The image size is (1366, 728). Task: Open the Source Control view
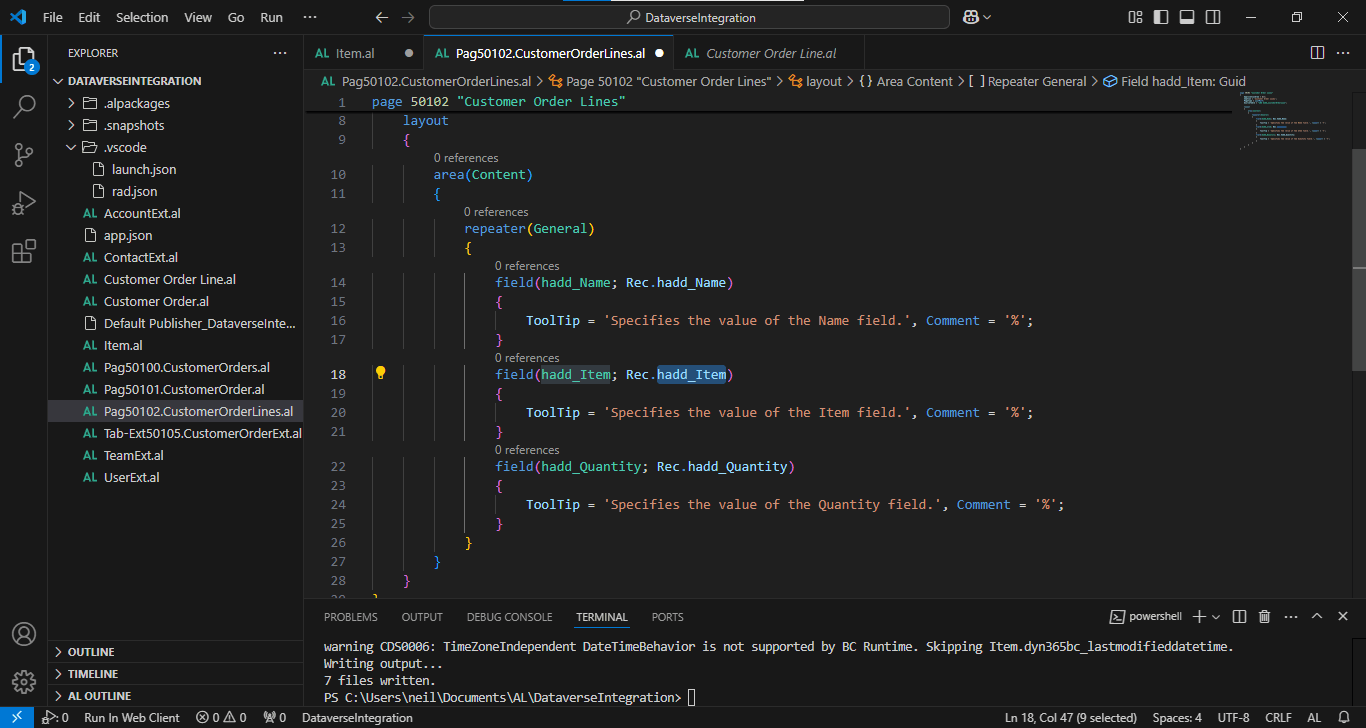(24, 155)
